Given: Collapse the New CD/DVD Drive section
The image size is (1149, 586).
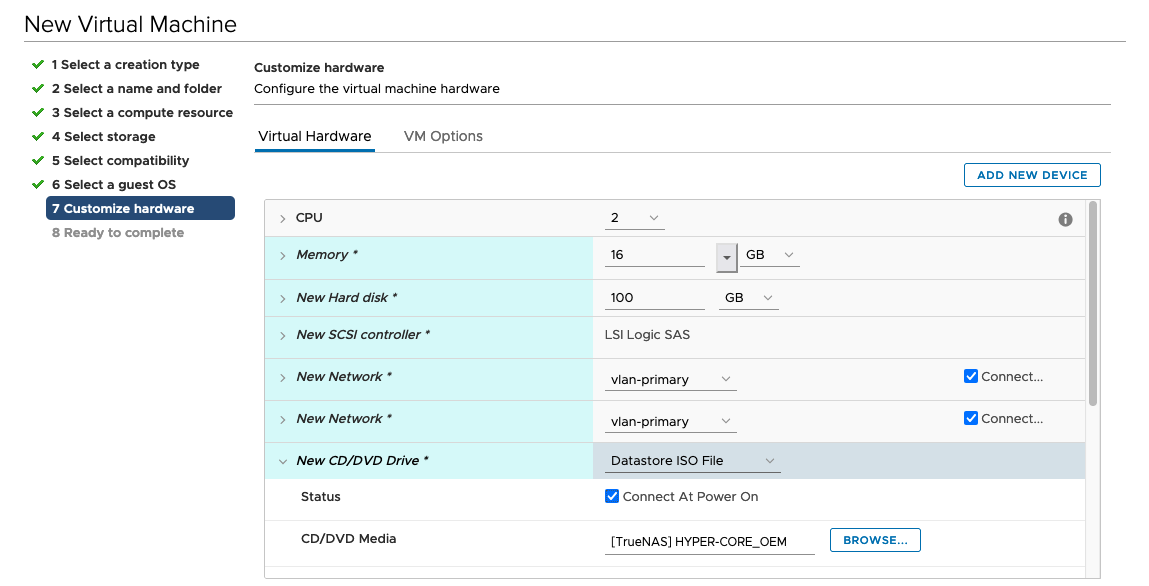Looking at the screenshot, I should (x=283, y=461).
